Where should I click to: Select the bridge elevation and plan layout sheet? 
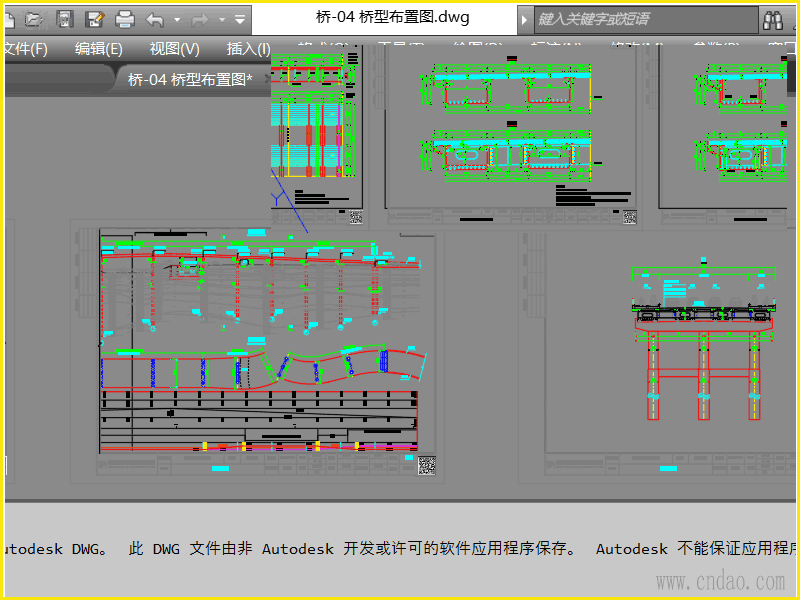pos(260,352)
